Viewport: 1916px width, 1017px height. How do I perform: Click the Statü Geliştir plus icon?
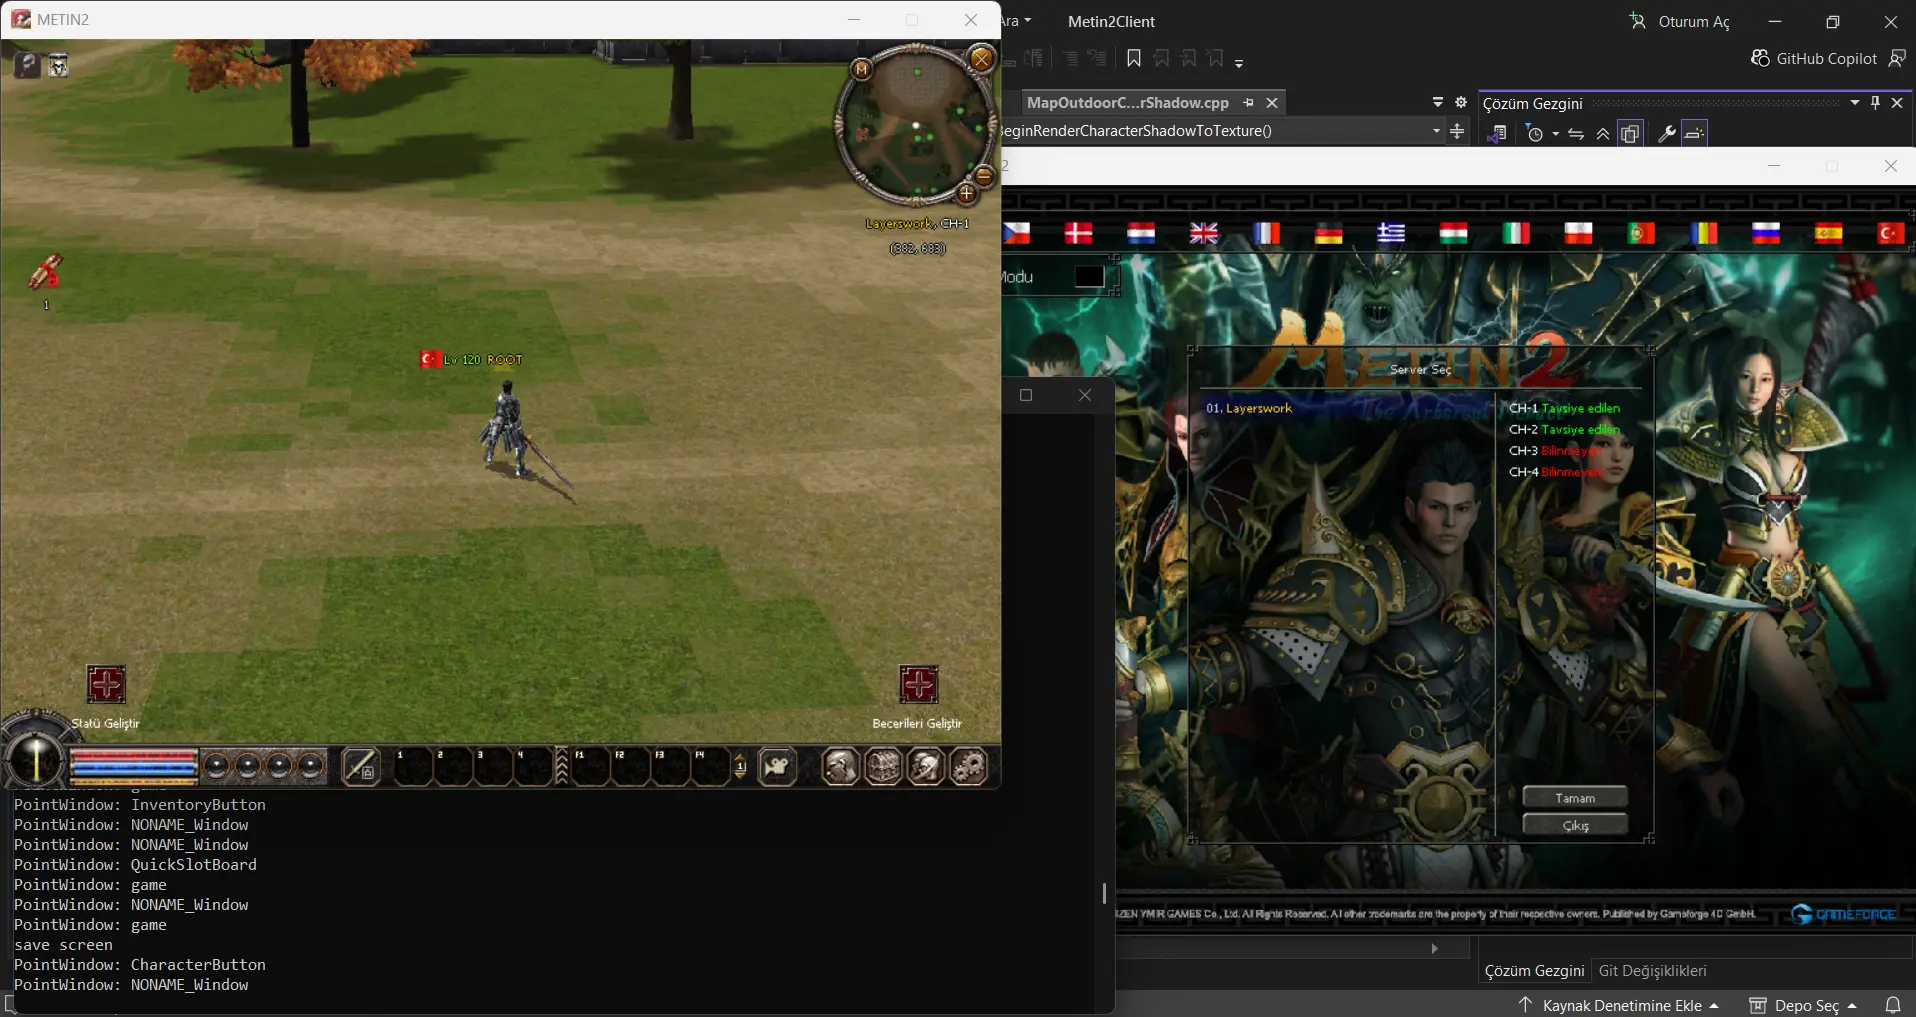106,685
